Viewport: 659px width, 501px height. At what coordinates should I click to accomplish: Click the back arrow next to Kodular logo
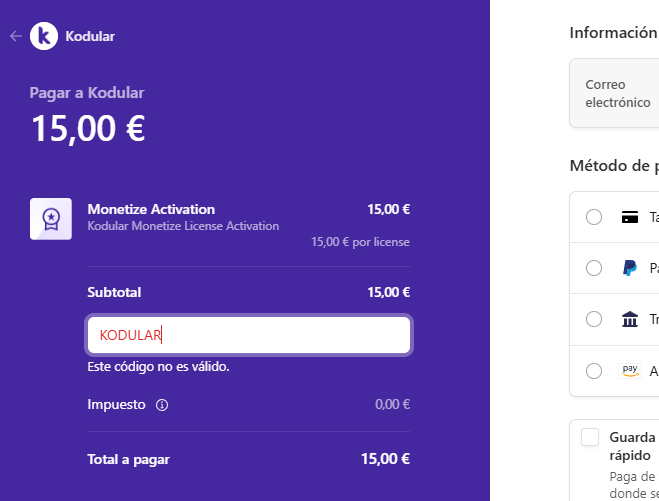click(15, 36)
